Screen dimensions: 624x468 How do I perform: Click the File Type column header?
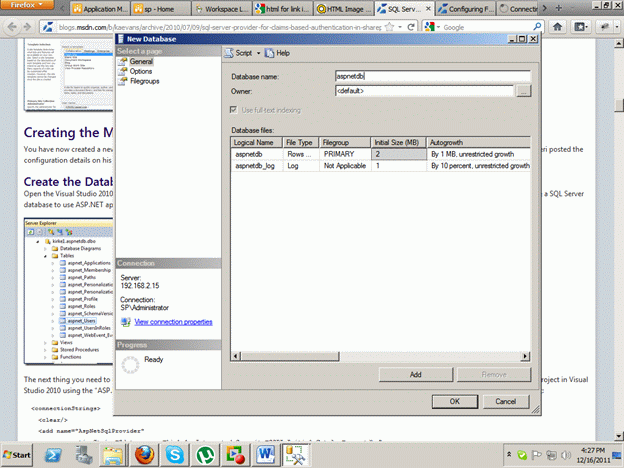301,142
